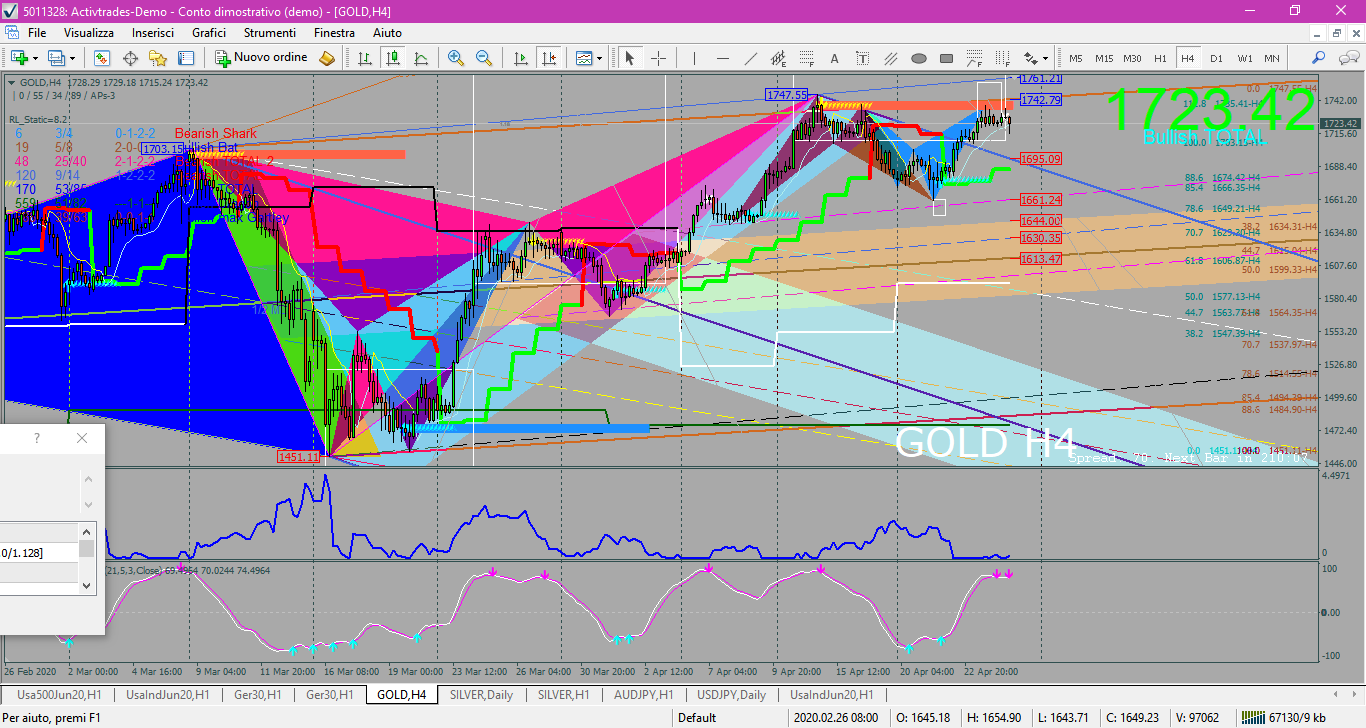This screenshot has width=1366, height=728.
Task: Open the chat bubbles icon
Action: (x=1347, y=58)
